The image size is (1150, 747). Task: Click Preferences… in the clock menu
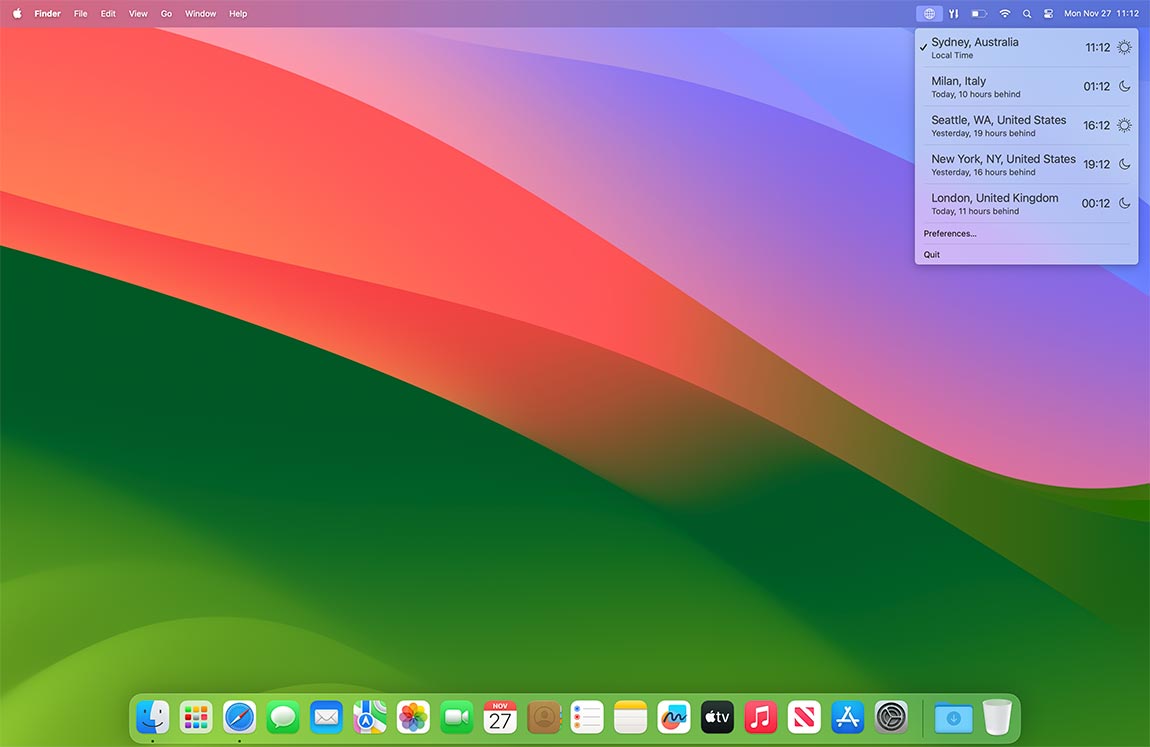(949, 233)
